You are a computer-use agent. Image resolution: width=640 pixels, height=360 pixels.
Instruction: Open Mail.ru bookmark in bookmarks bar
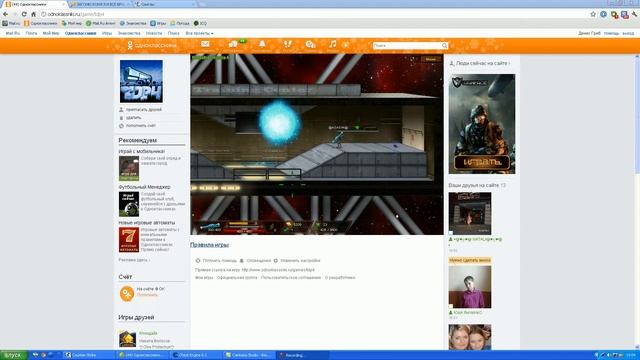11,24
